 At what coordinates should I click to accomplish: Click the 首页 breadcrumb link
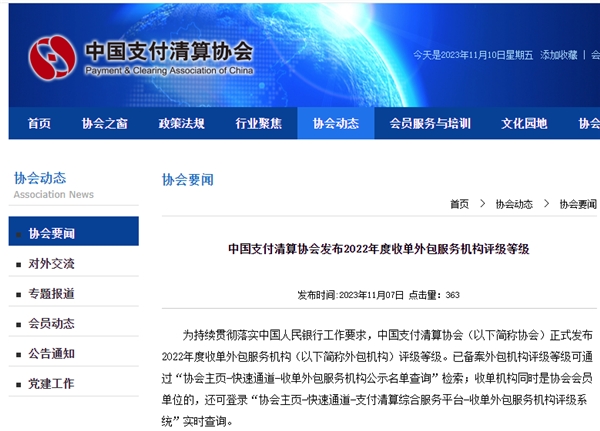point(459,204)
